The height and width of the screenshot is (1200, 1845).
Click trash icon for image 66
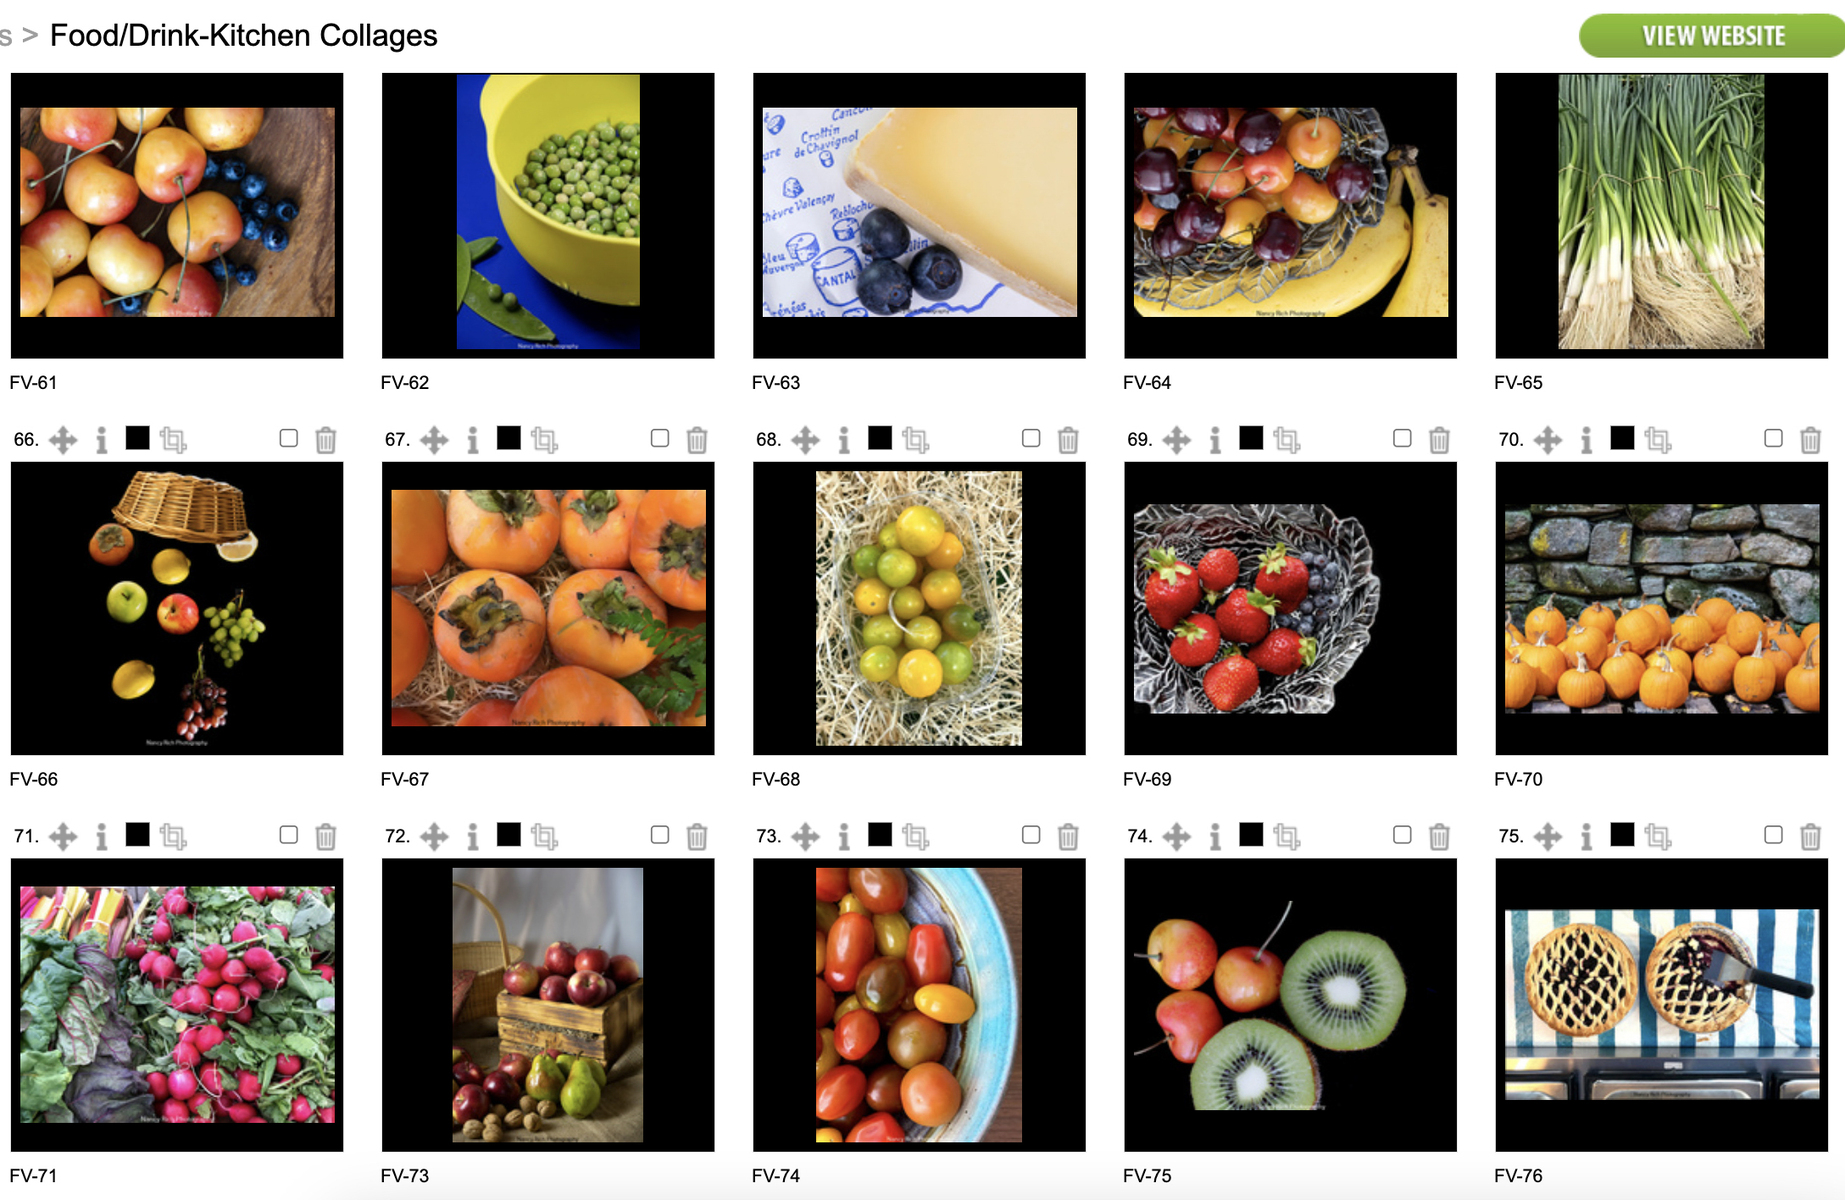(x=326, y=440)
